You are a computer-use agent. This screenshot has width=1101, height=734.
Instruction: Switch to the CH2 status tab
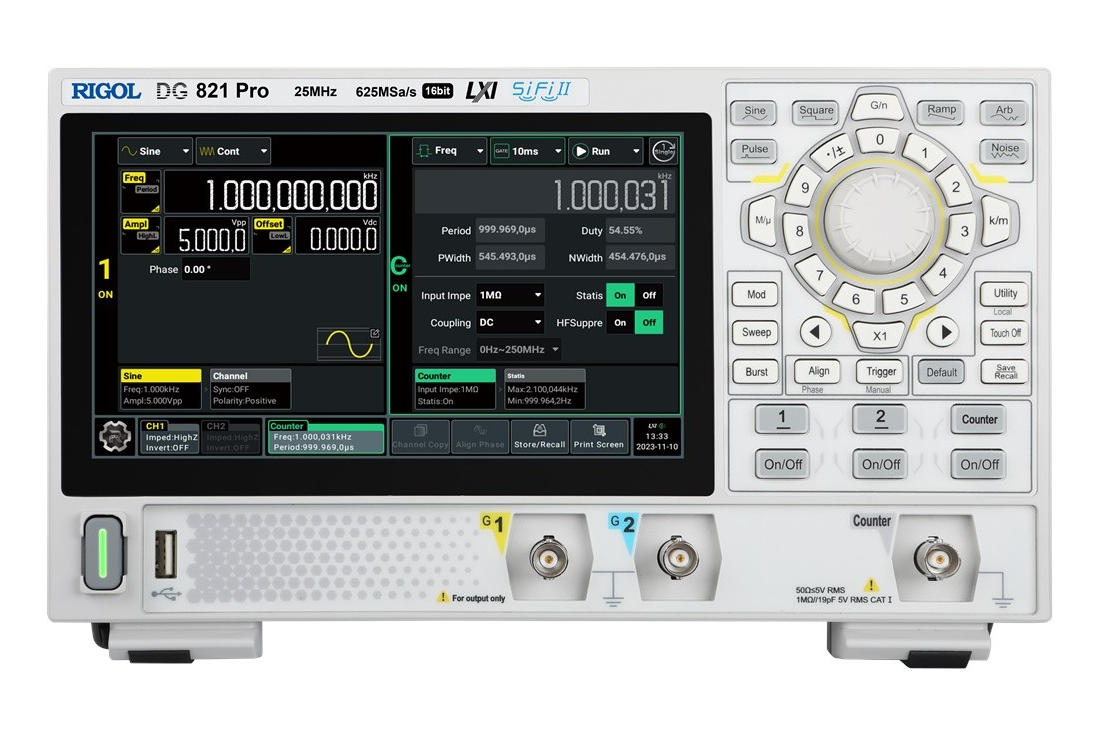(231, 437)
